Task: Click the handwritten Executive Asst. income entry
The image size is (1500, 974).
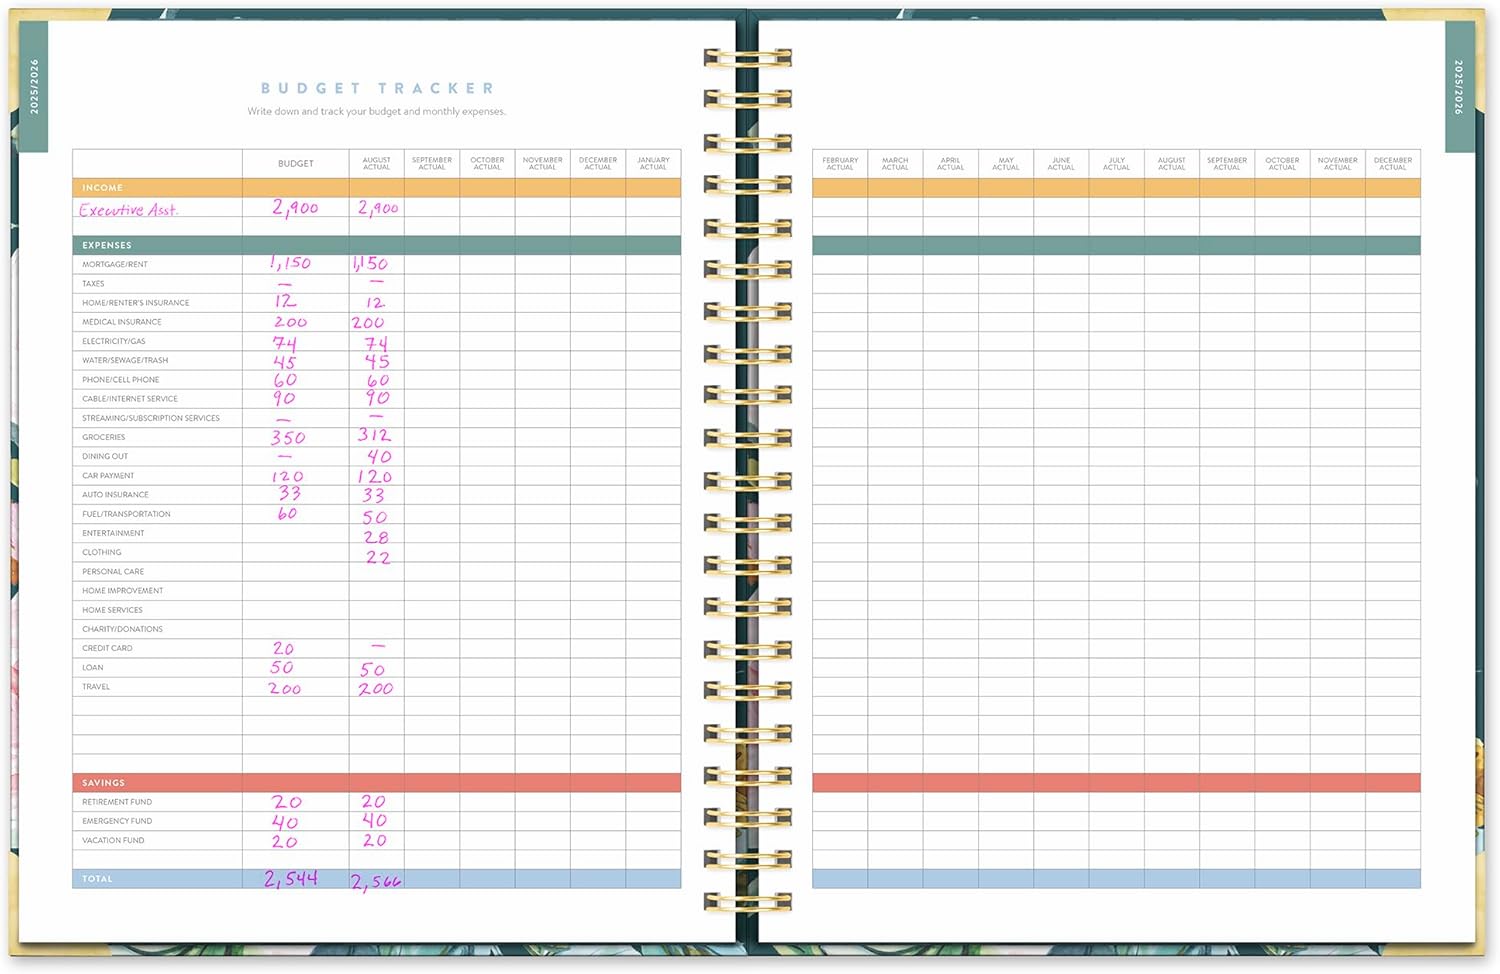Action: pyautogui.click(x=129, y=210)
